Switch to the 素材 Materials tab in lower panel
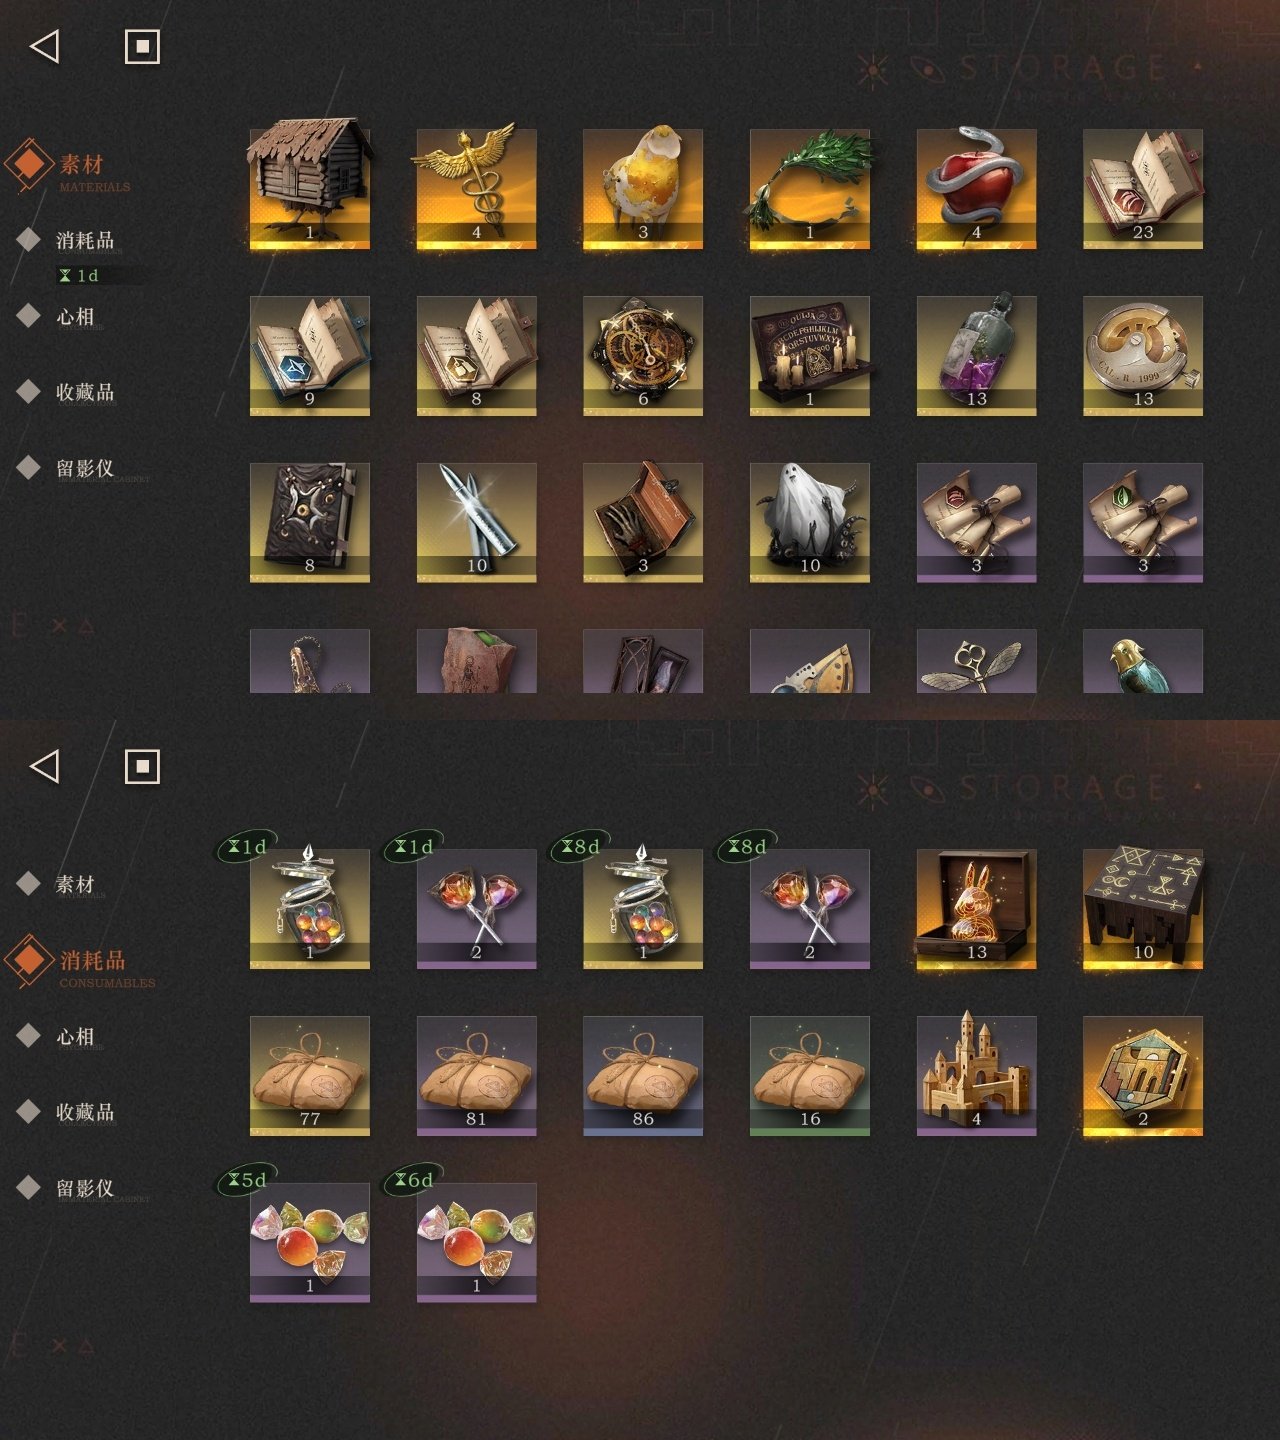 (75, 884)
